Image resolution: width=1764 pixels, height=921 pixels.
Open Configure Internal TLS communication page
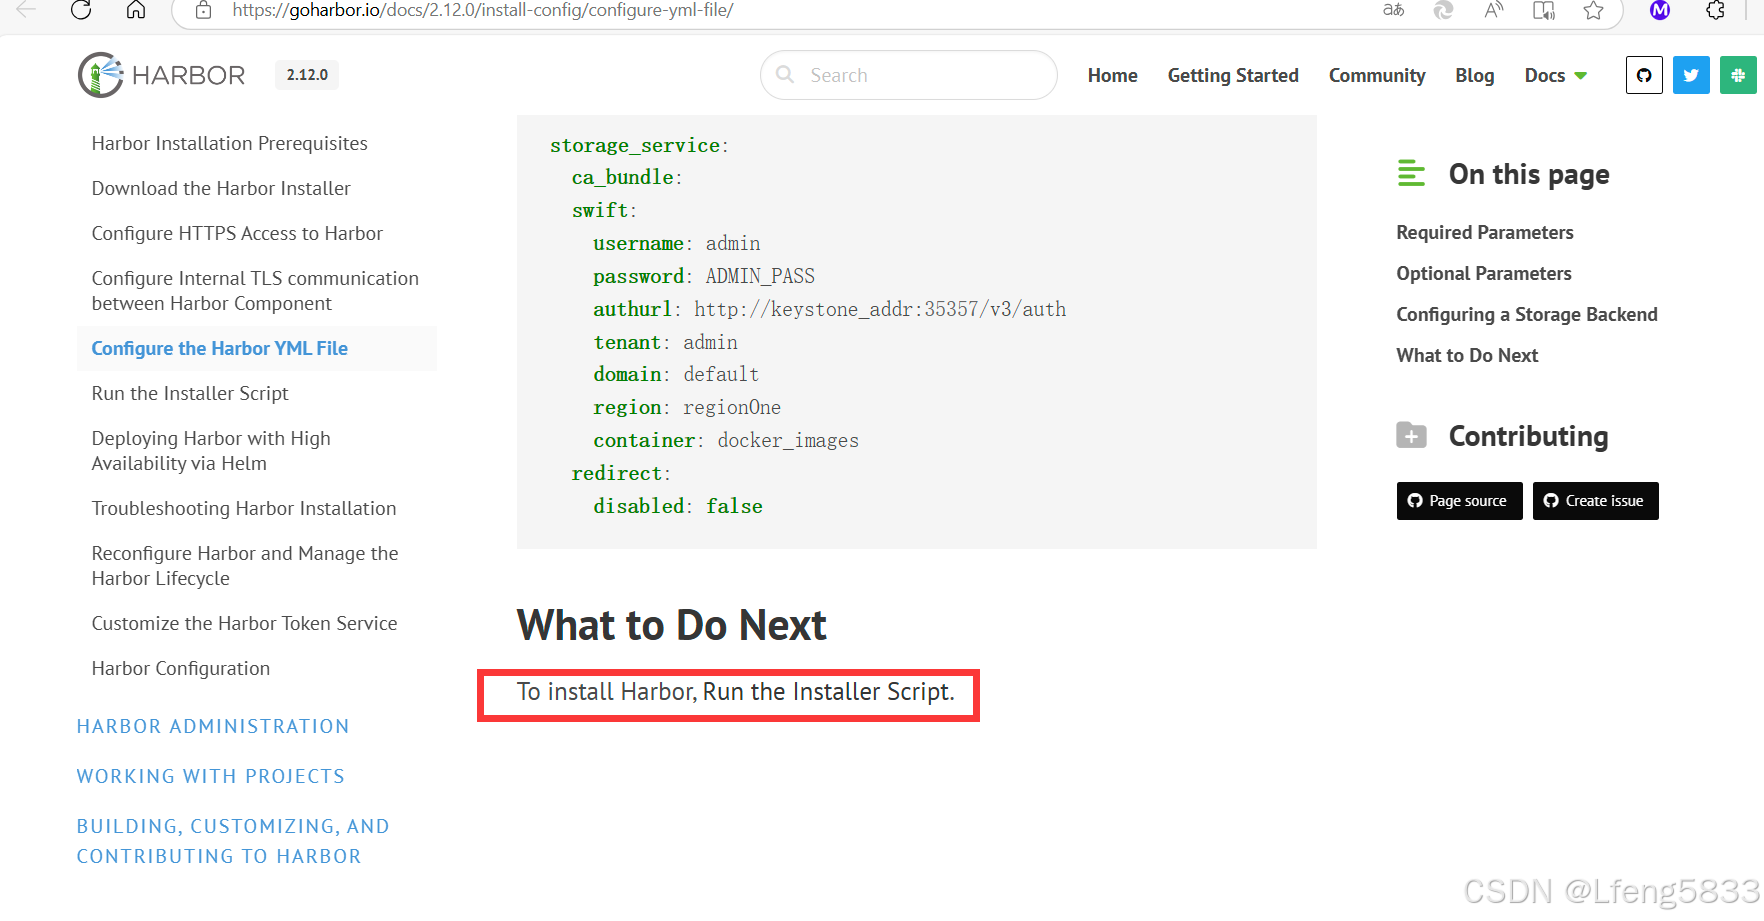coord(255,291)
